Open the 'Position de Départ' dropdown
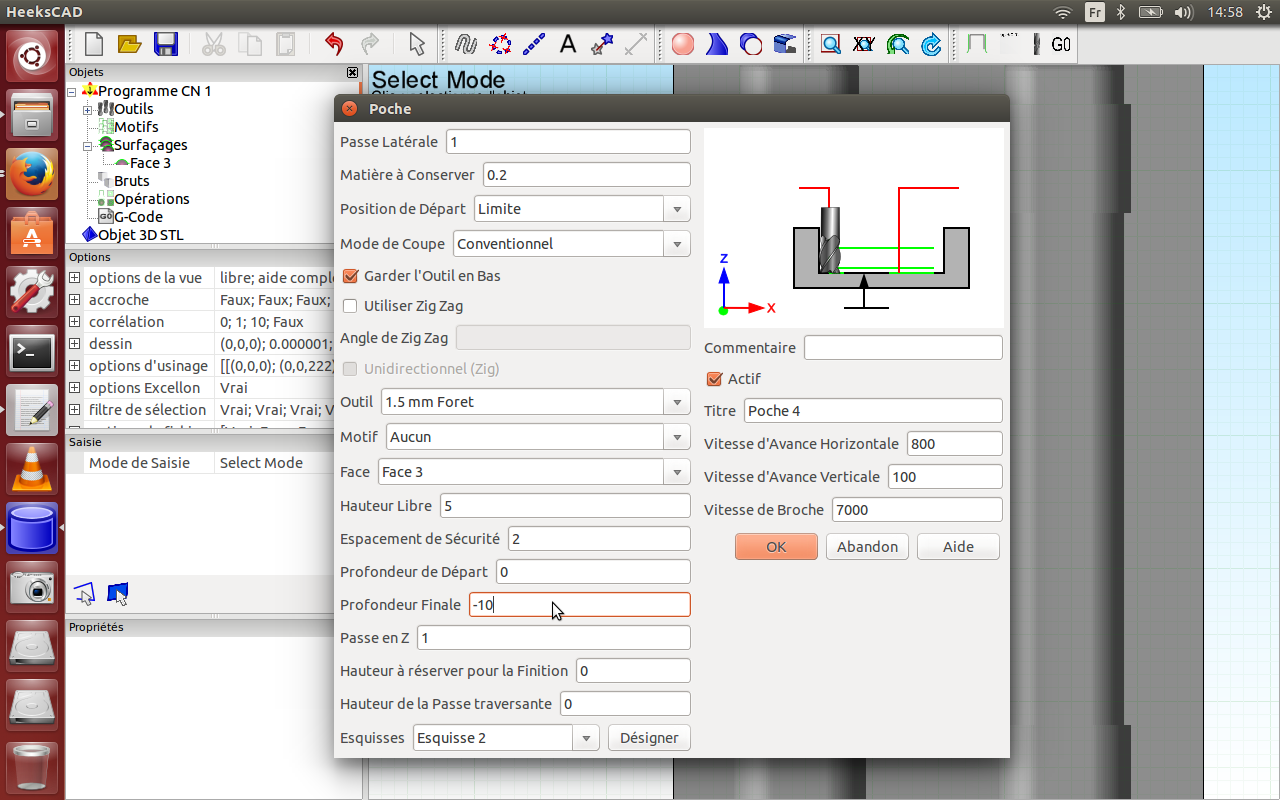This screenshot has width=1280, height=800. 582,209
